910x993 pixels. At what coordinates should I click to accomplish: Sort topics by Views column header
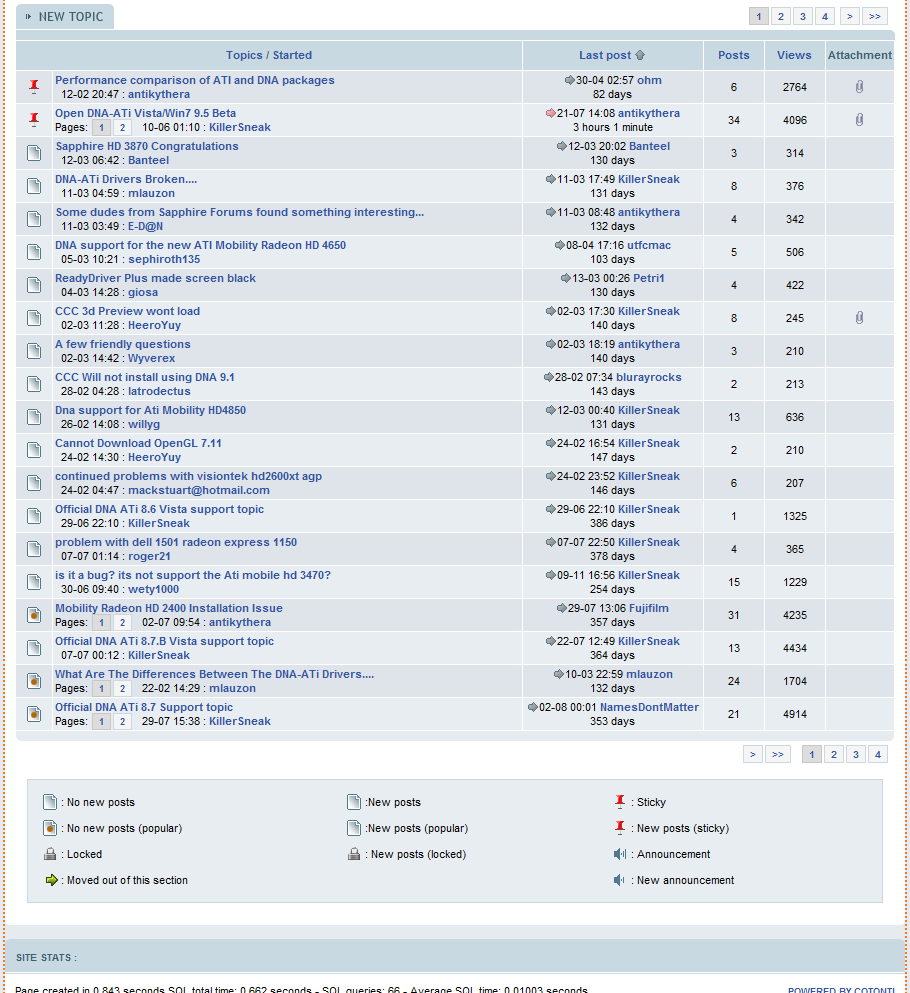click(x=794, y=55)
